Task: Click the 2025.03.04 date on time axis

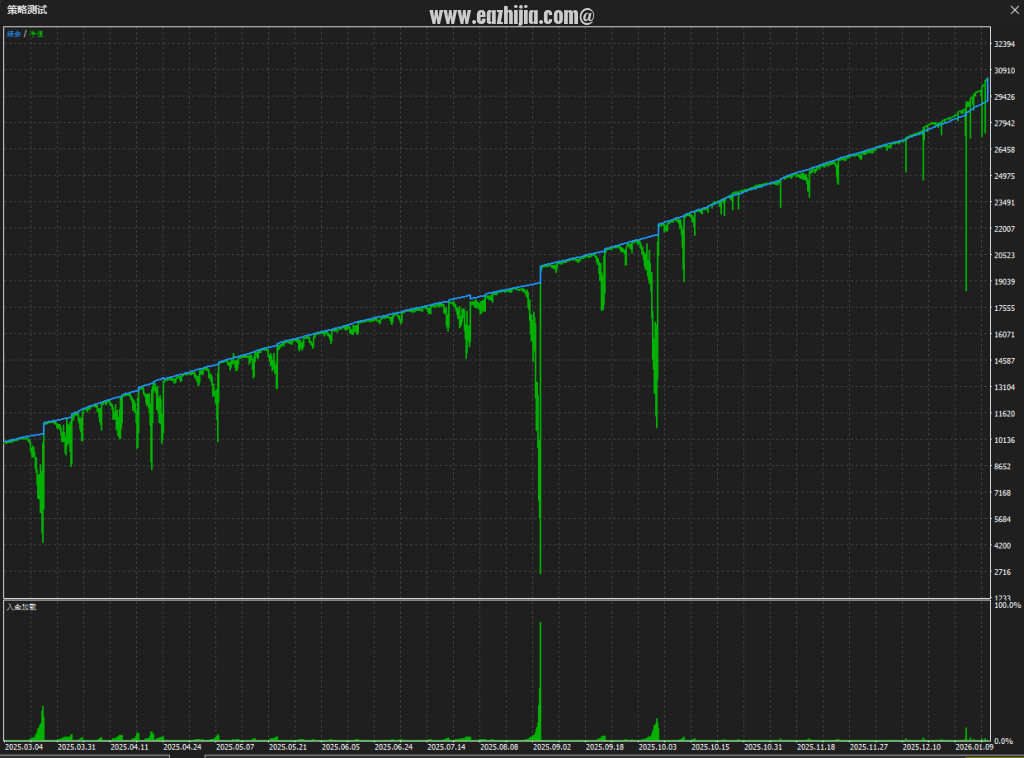Action: tap(24, 748)
